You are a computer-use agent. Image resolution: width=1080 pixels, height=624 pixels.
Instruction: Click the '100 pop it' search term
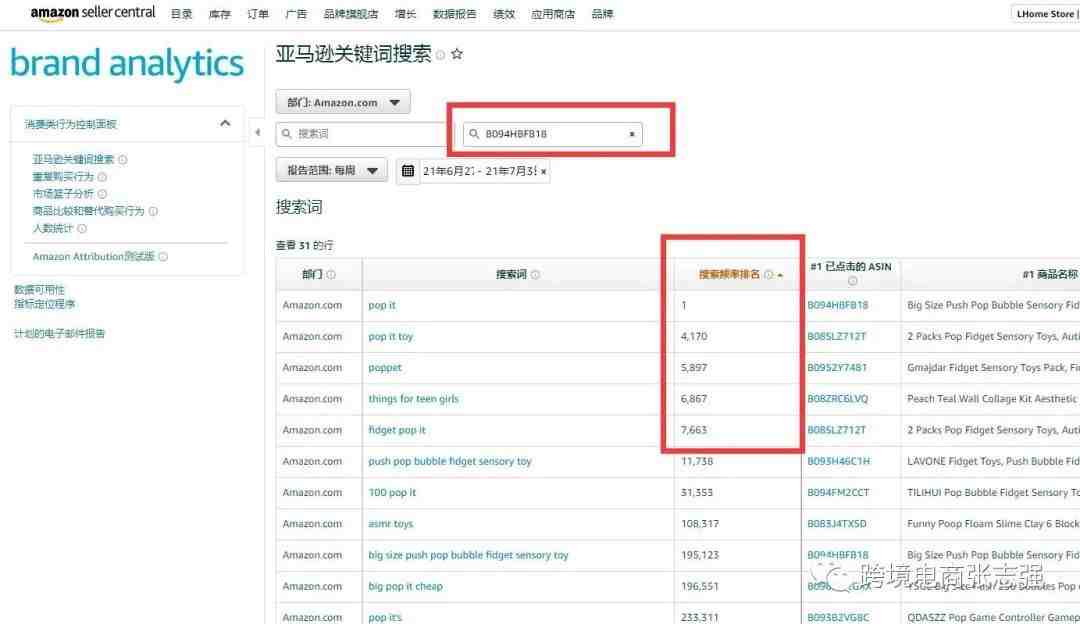pos(392,492)
